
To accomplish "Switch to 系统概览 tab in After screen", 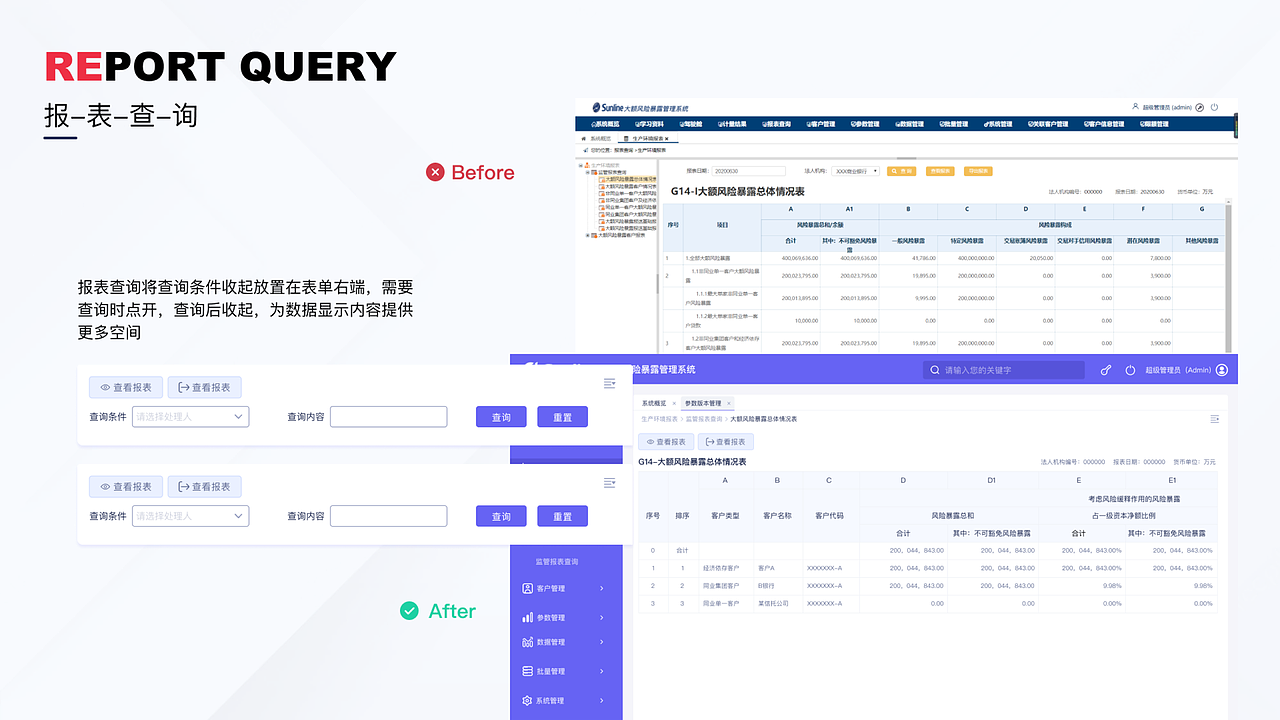I will click(654, 403).
